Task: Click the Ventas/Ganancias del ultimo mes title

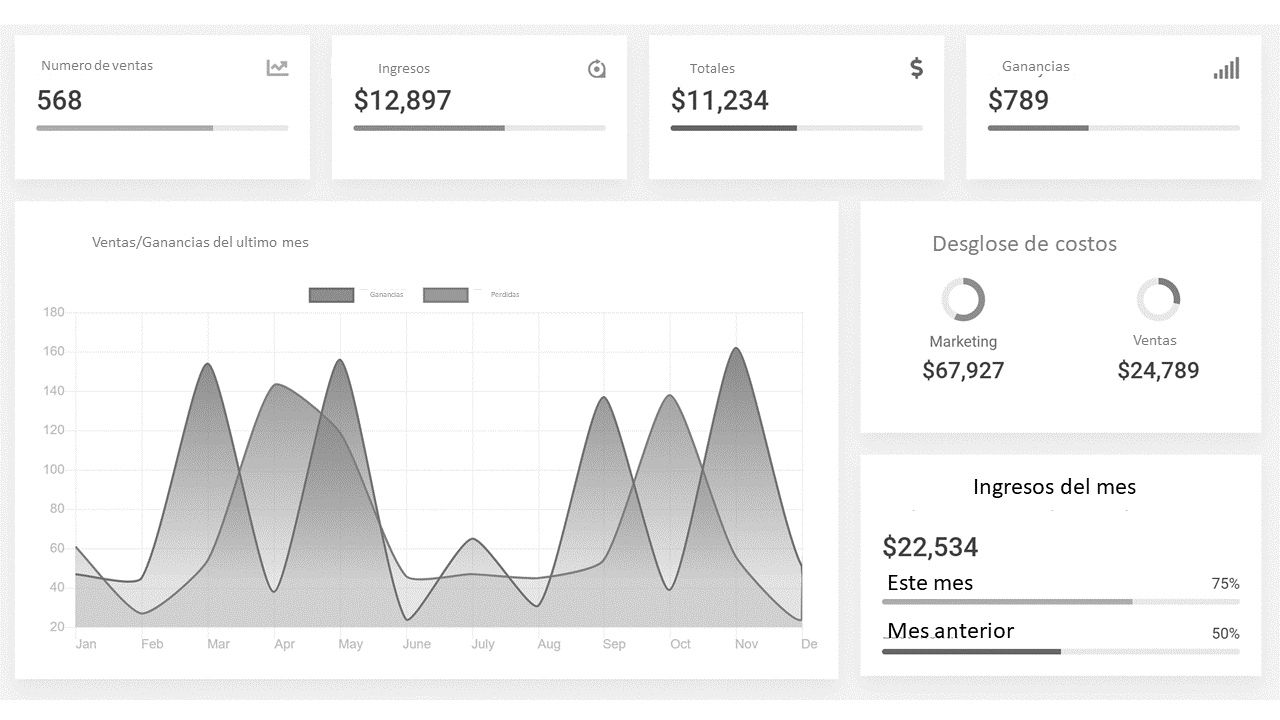Action: coord(200,242)
